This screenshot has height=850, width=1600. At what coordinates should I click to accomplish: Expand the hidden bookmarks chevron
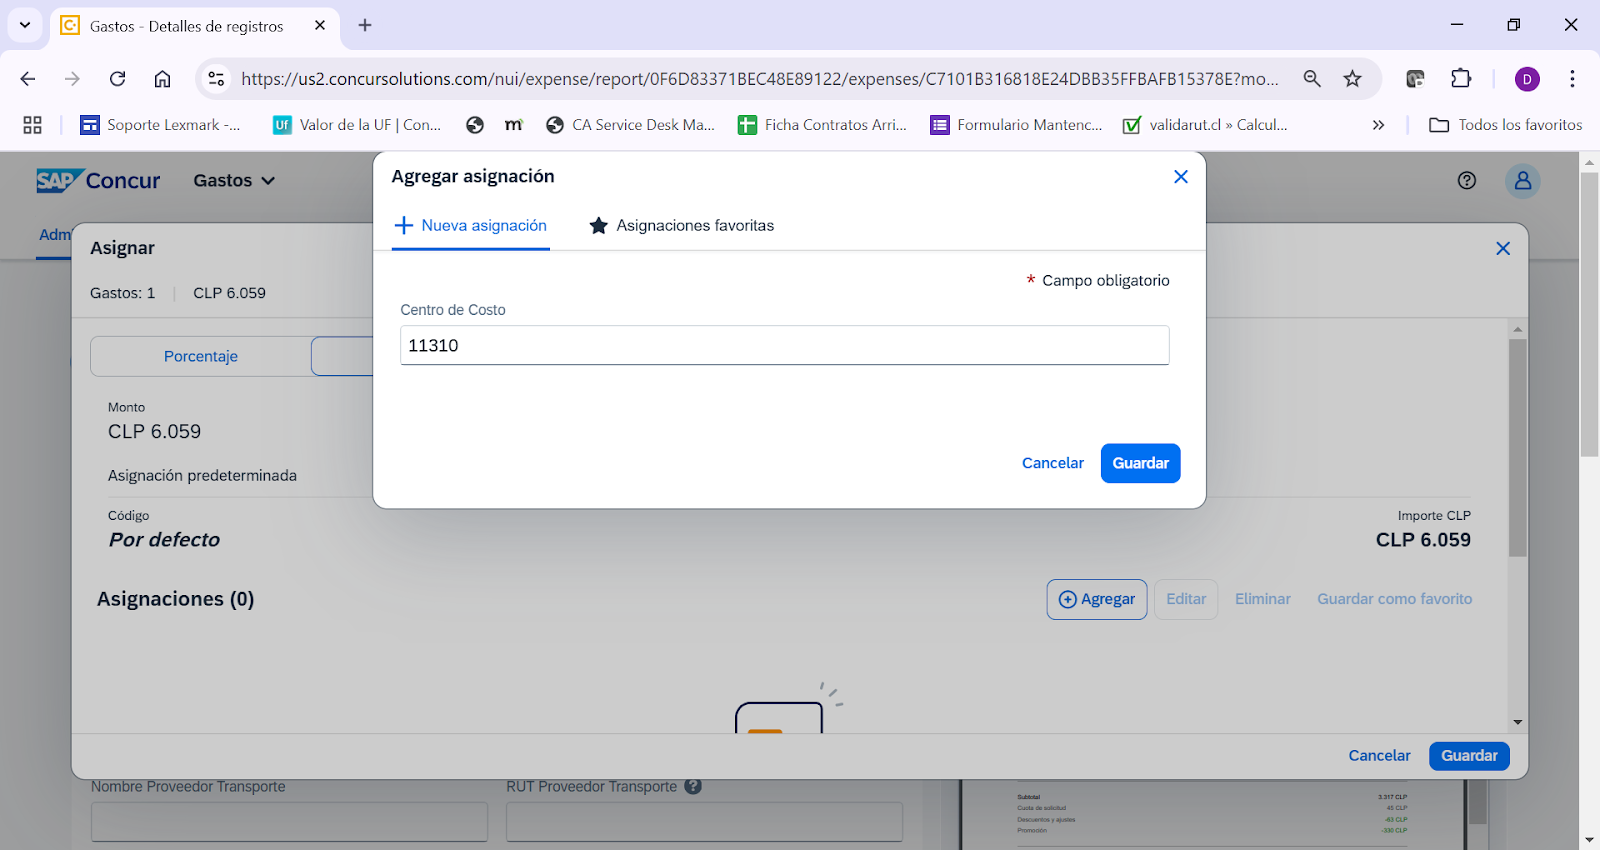[x=1378, y=125]
